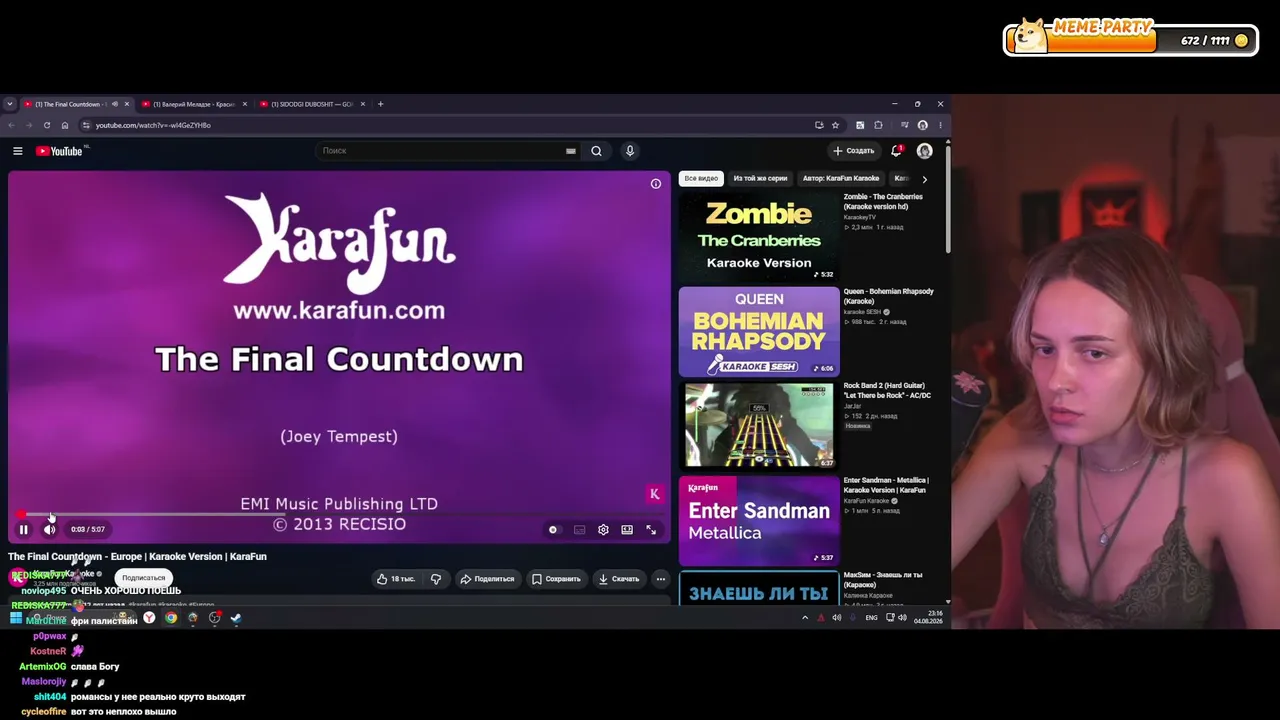This screenshot has width=1280, height=720.
Task: Click the KaraFun K watermark in player
Action: tap(655, 494)
